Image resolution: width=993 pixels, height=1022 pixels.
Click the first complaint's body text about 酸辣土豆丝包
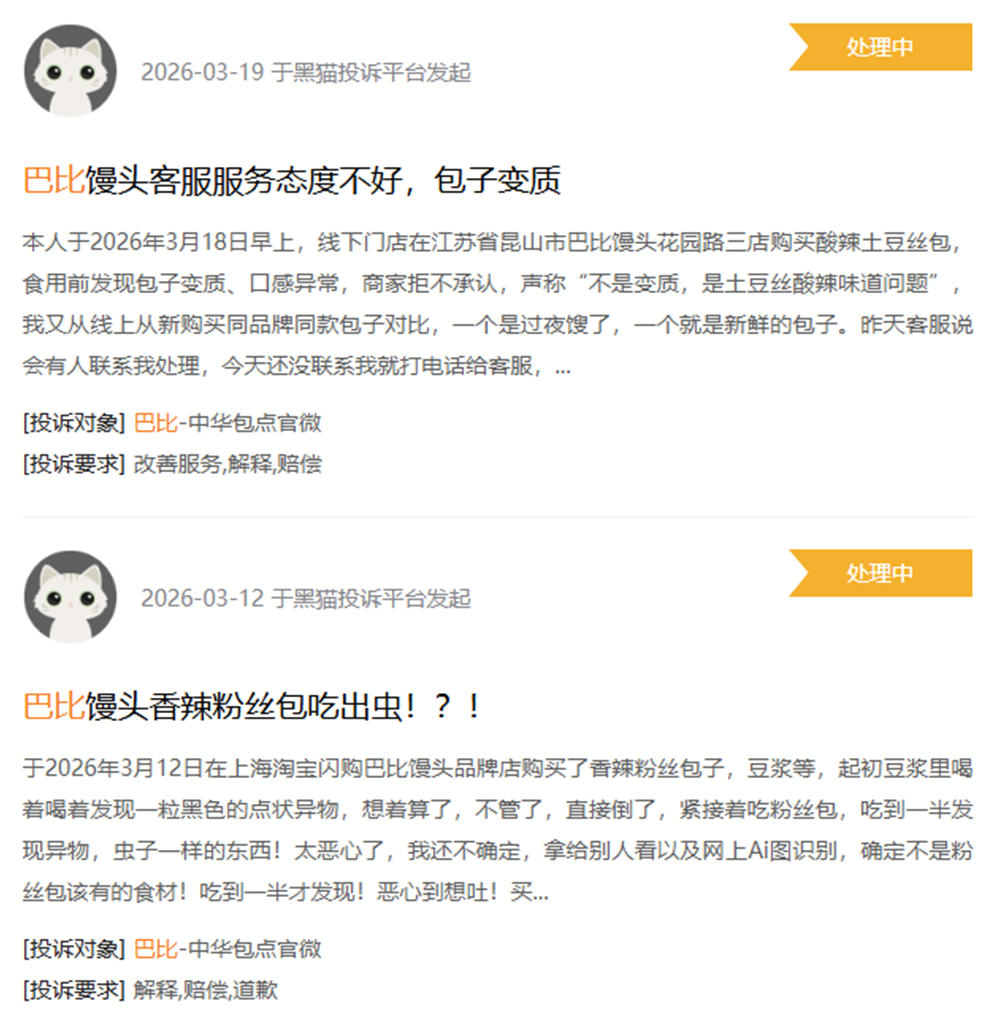[498, 304]
